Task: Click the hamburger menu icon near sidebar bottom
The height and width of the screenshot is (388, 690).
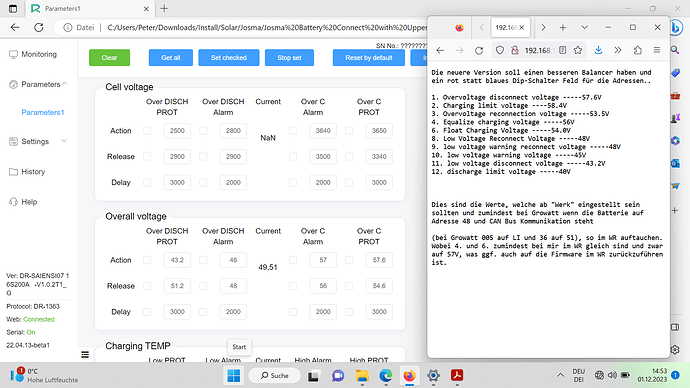Action: (85, 355)
